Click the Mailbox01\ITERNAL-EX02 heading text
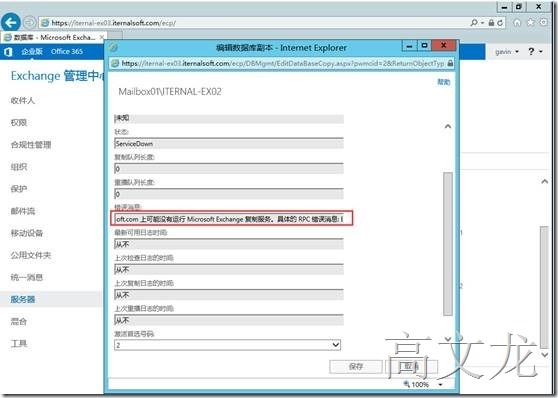The height and width of the screenshot is (398, 558). (170, 92)
